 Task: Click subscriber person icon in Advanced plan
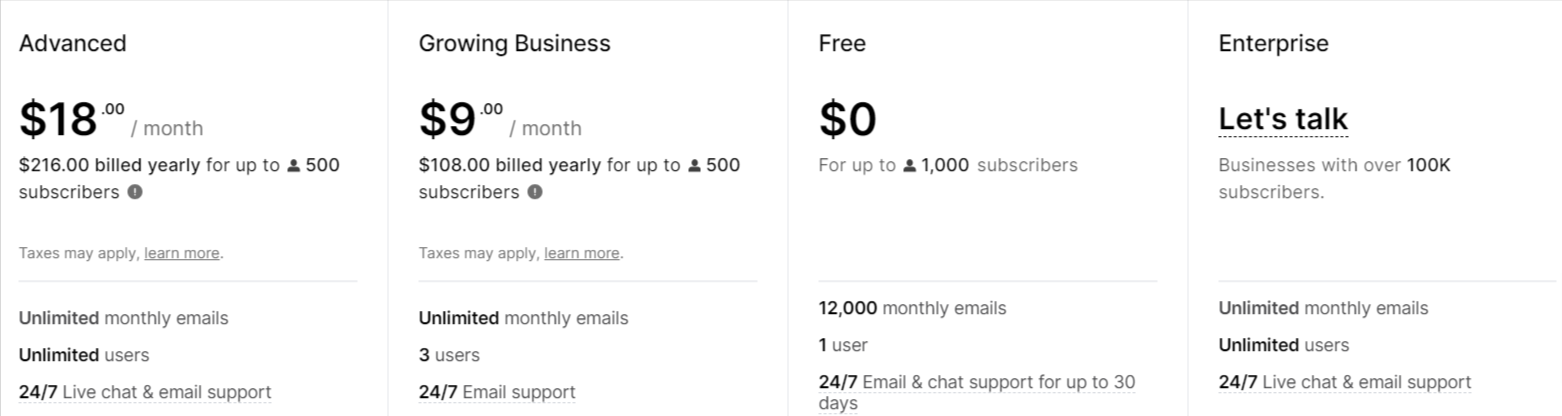(294, 166)
